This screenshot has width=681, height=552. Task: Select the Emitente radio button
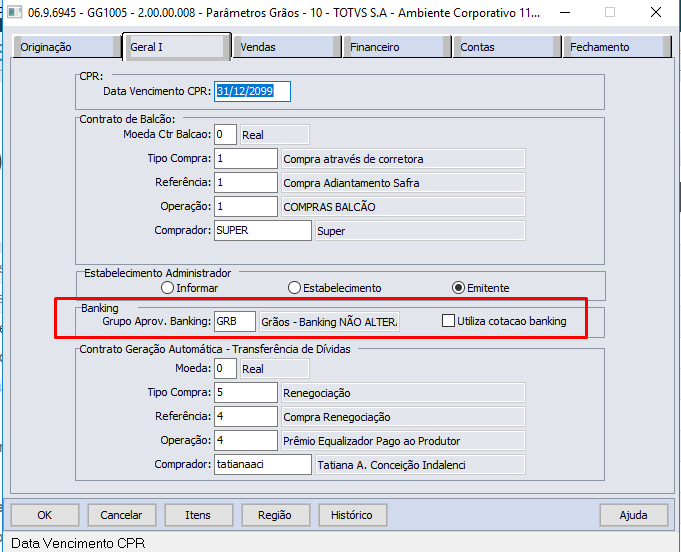459,288
